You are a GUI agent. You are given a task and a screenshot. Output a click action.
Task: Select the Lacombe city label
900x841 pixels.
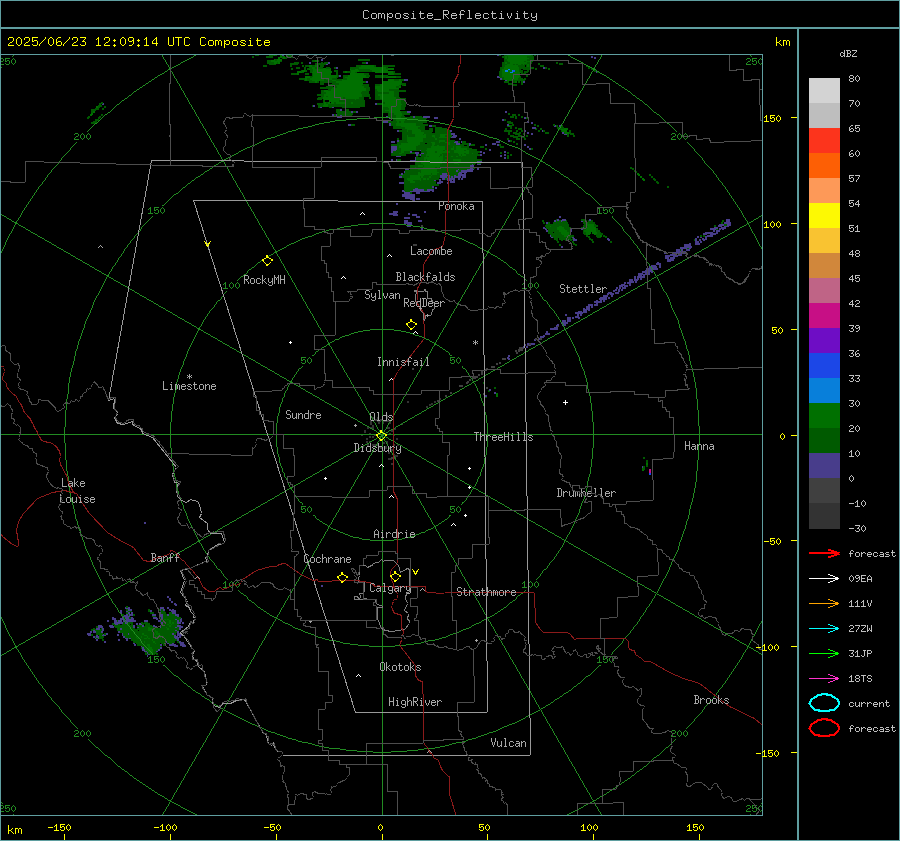pyautogui.click(x=431, y=251)
